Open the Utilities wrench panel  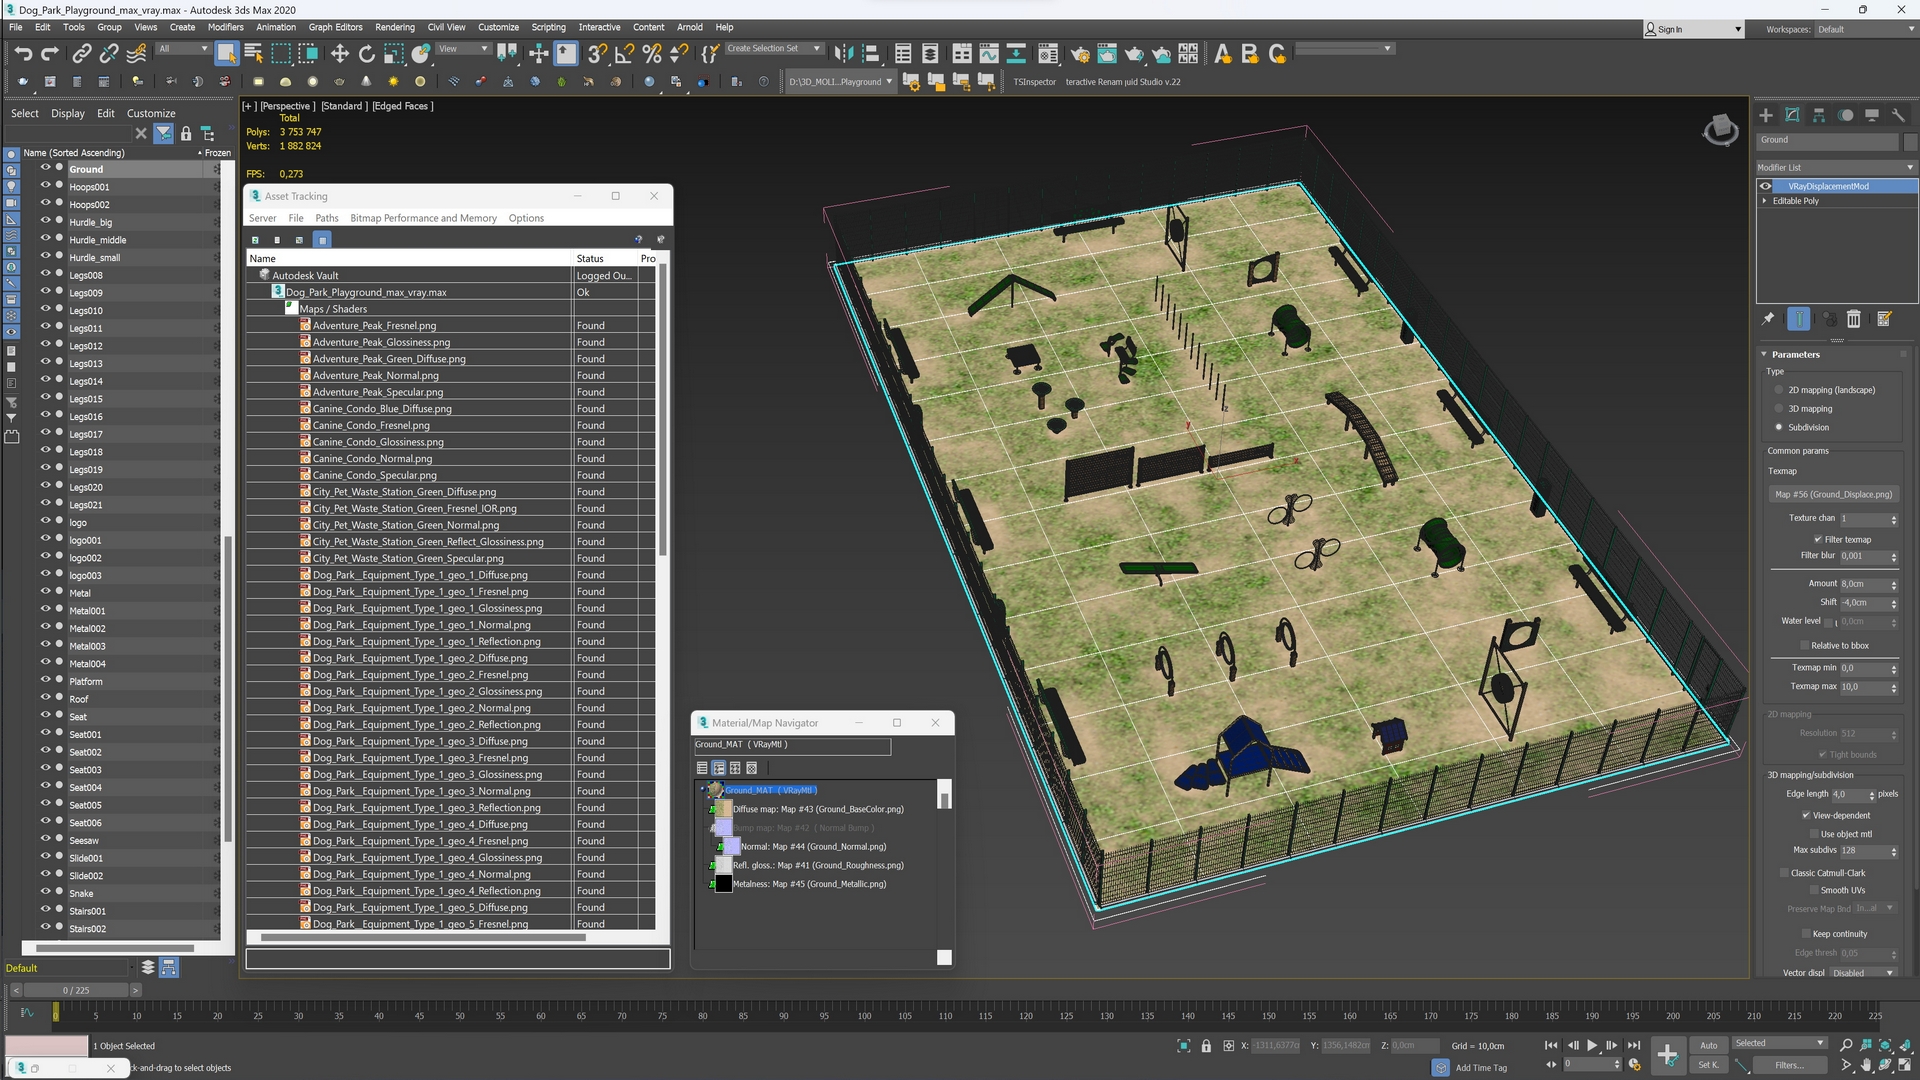pyautogui.click(x=1898, y=116)
